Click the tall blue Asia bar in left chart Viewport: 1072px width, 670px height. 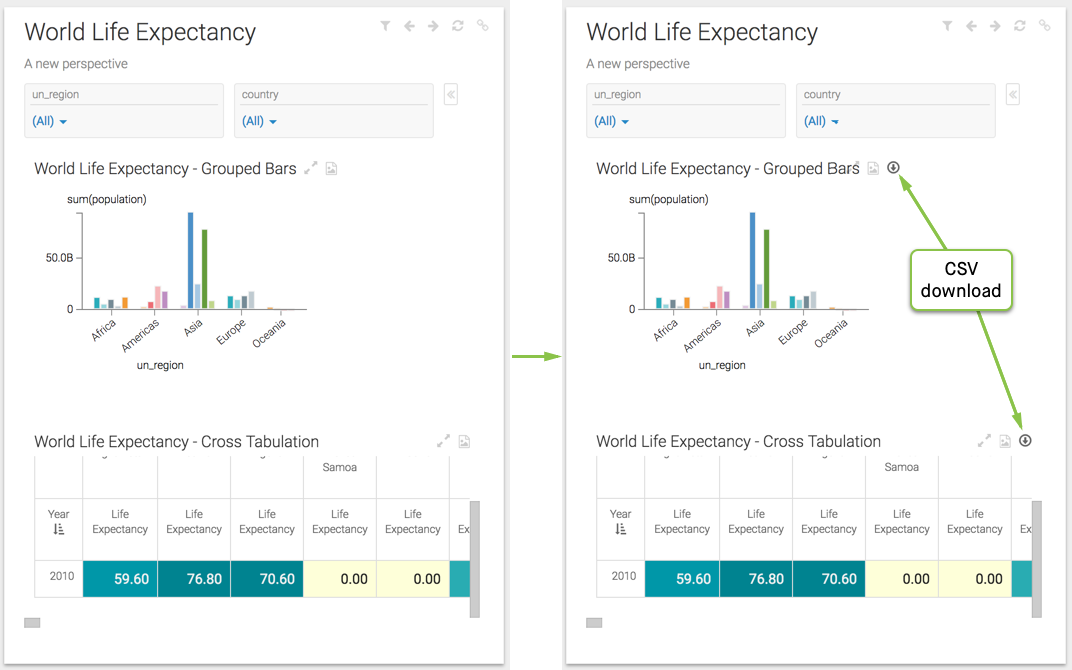click(x=190, y=260)
